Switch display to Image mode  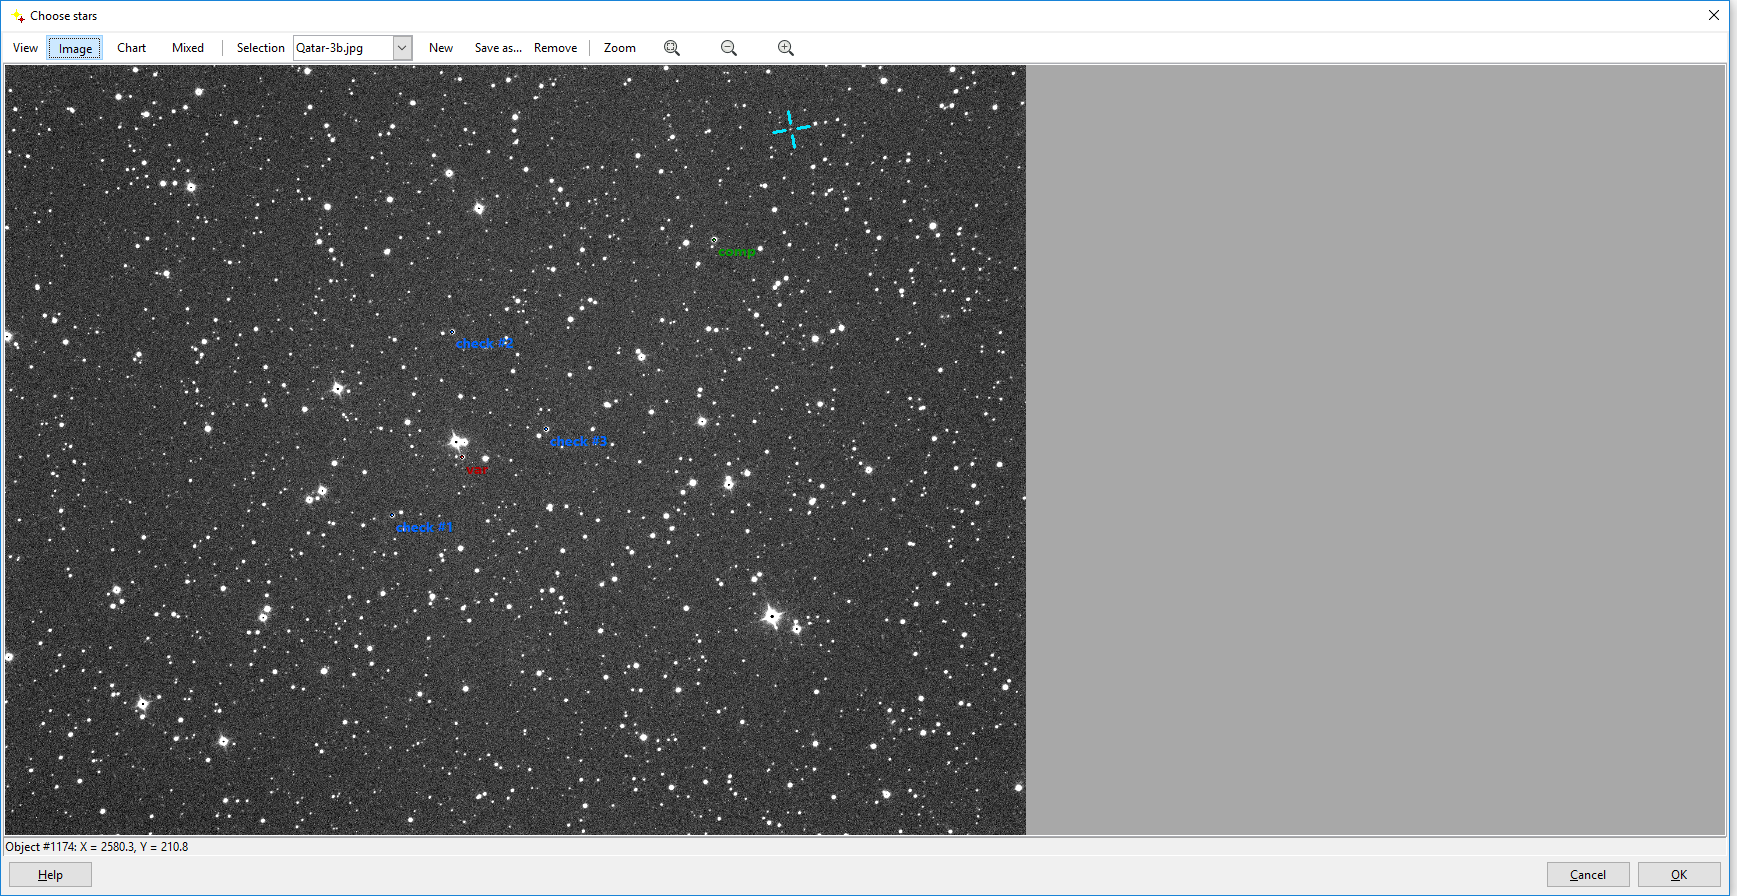[x=75, y=48]
